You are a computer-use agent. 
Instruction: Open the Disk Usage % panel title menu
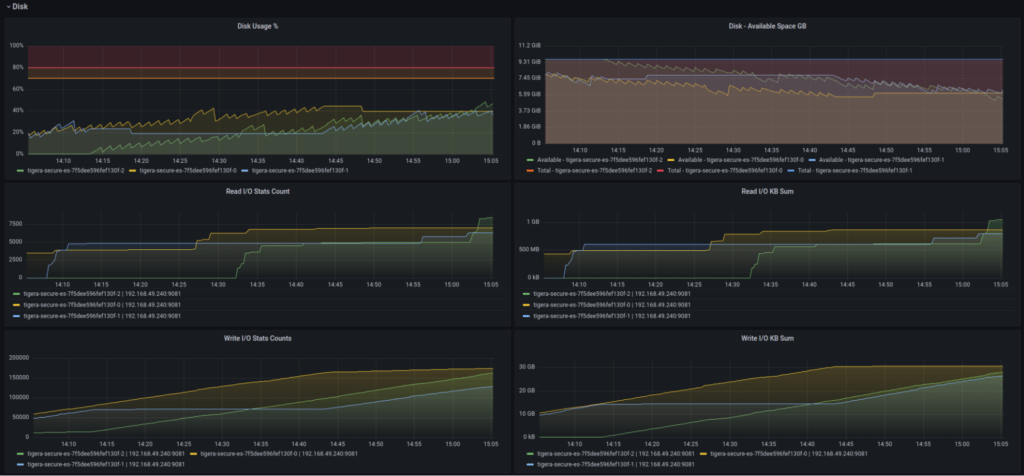[x=257, y=27]
